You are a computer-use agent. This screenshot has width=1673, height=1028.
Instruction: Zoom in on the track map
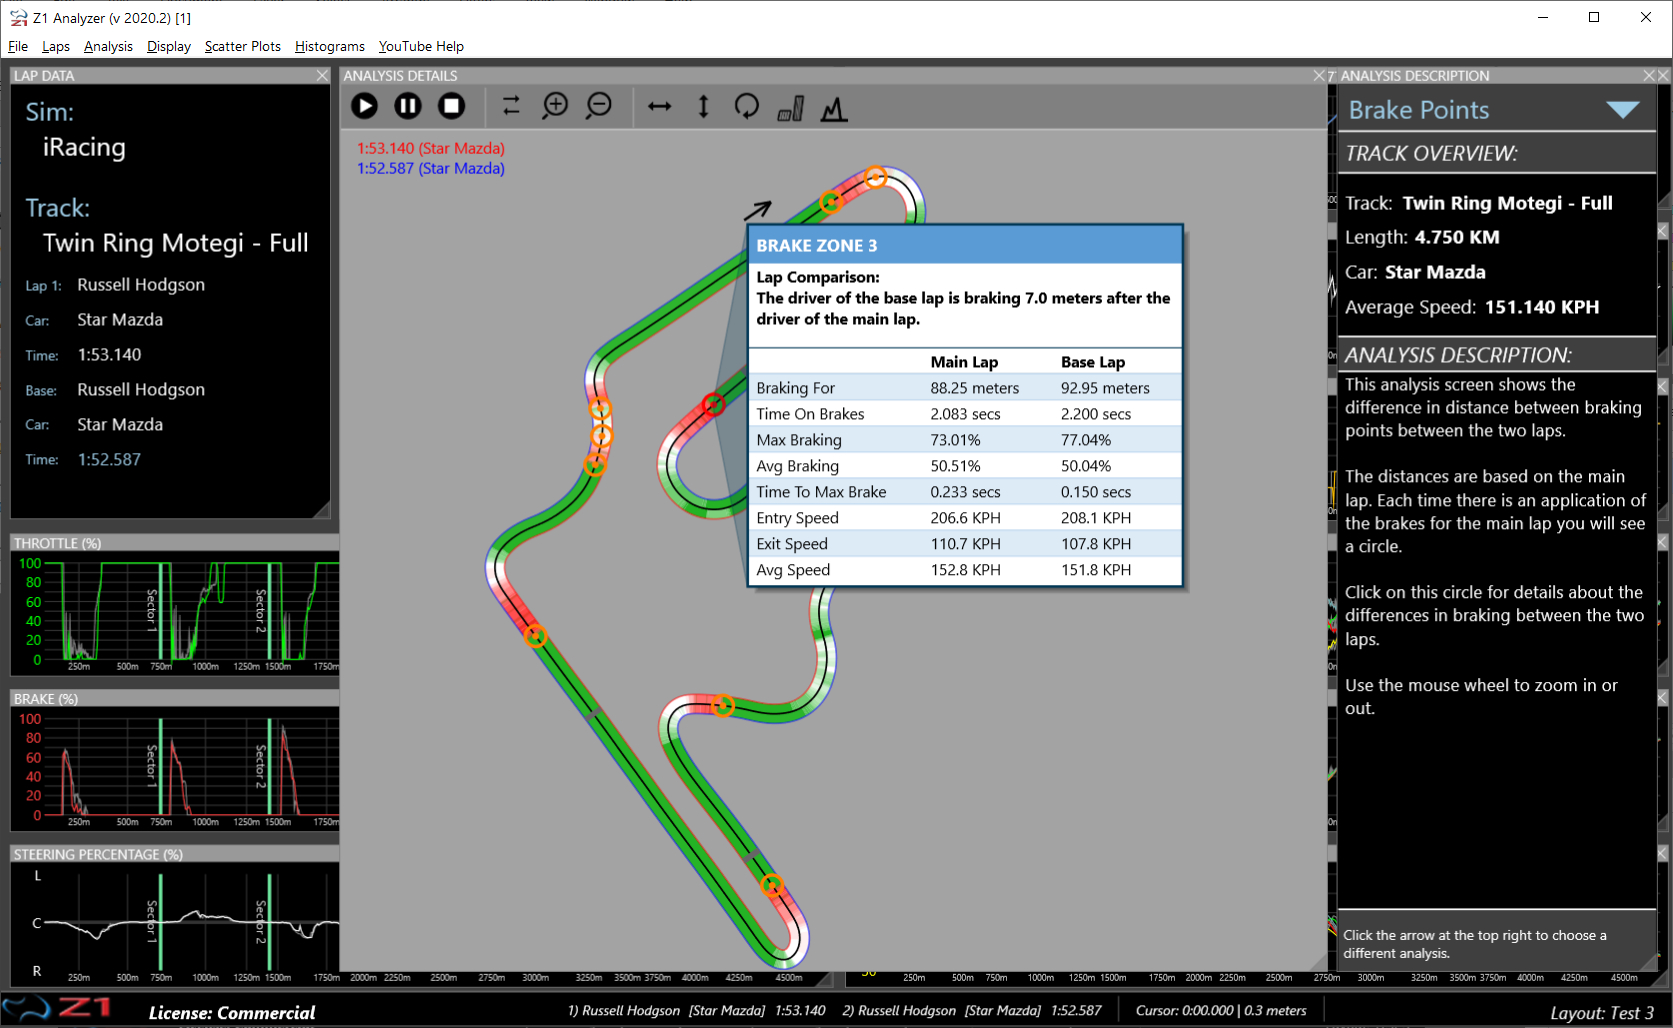555,106
